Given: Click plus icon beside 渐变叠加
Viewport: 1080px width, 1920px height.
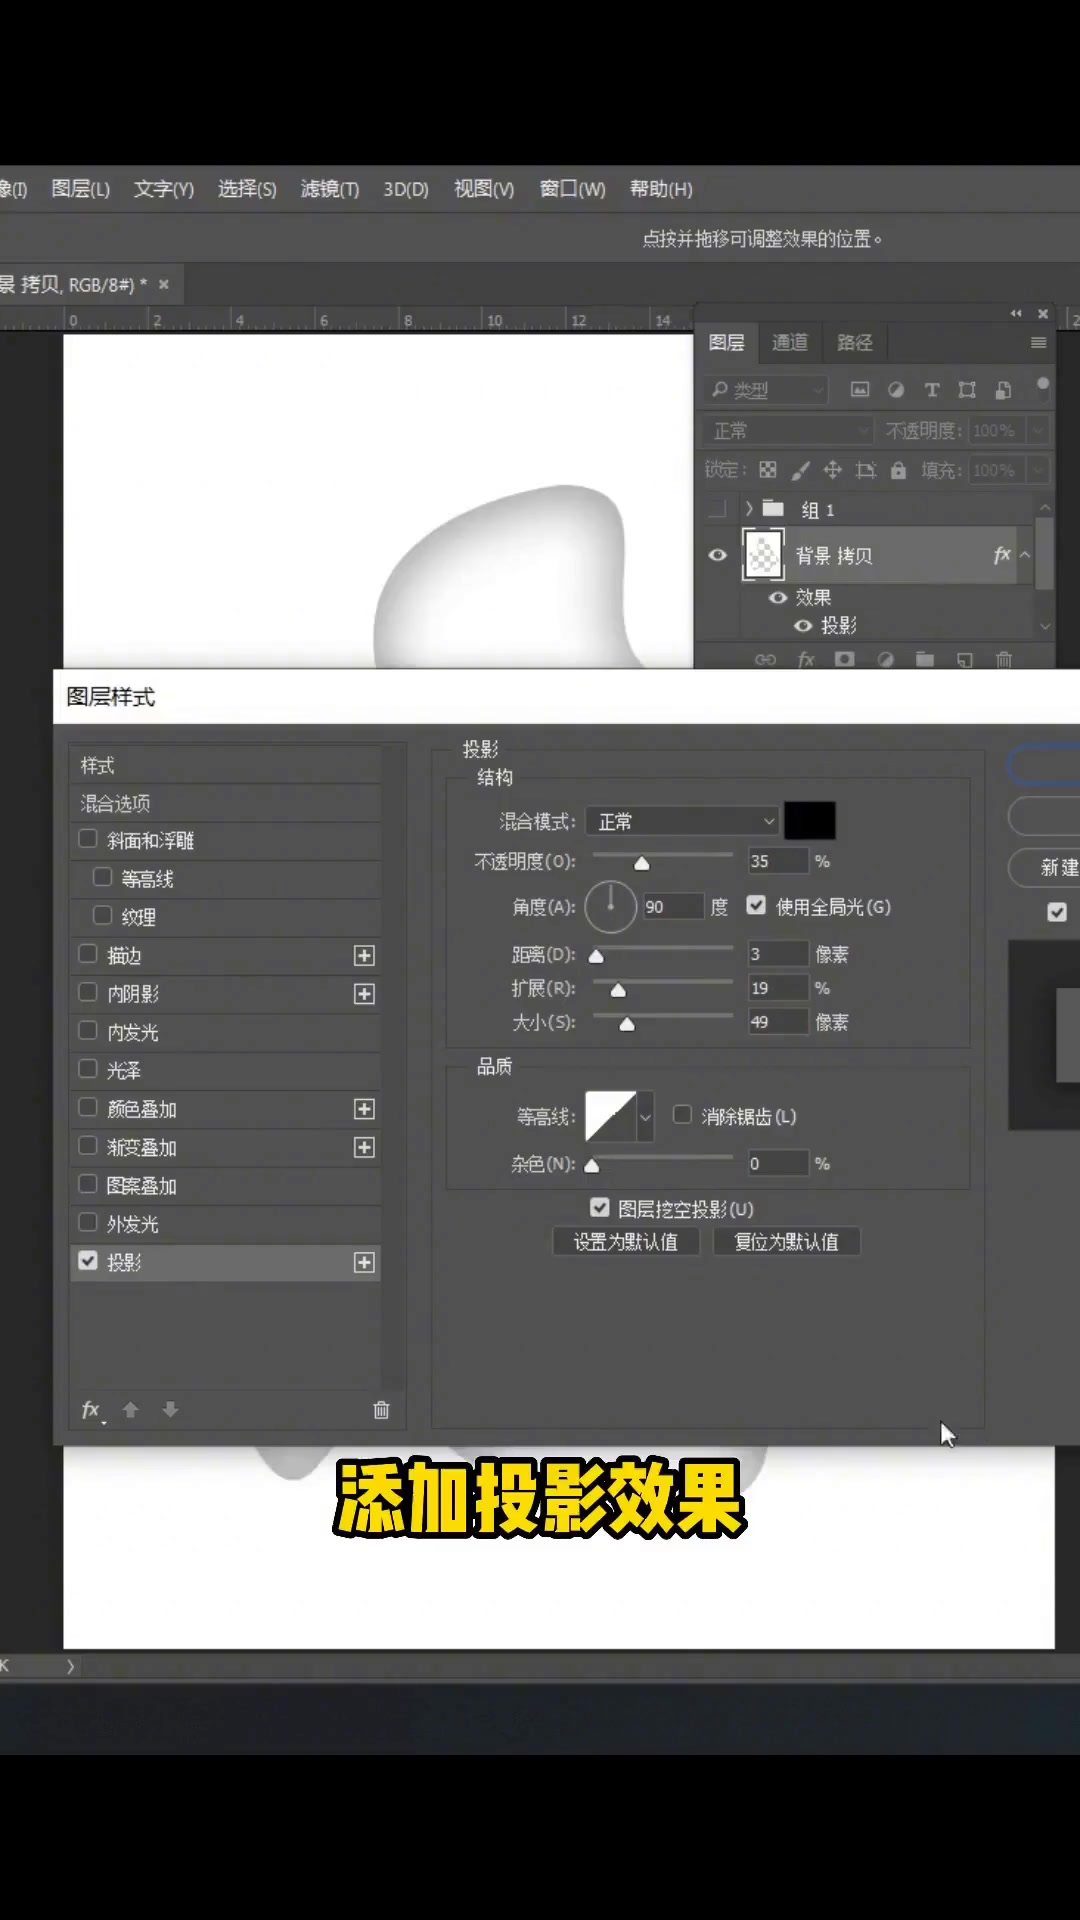Looking at the screenshot, I should tap(364, 1147).
